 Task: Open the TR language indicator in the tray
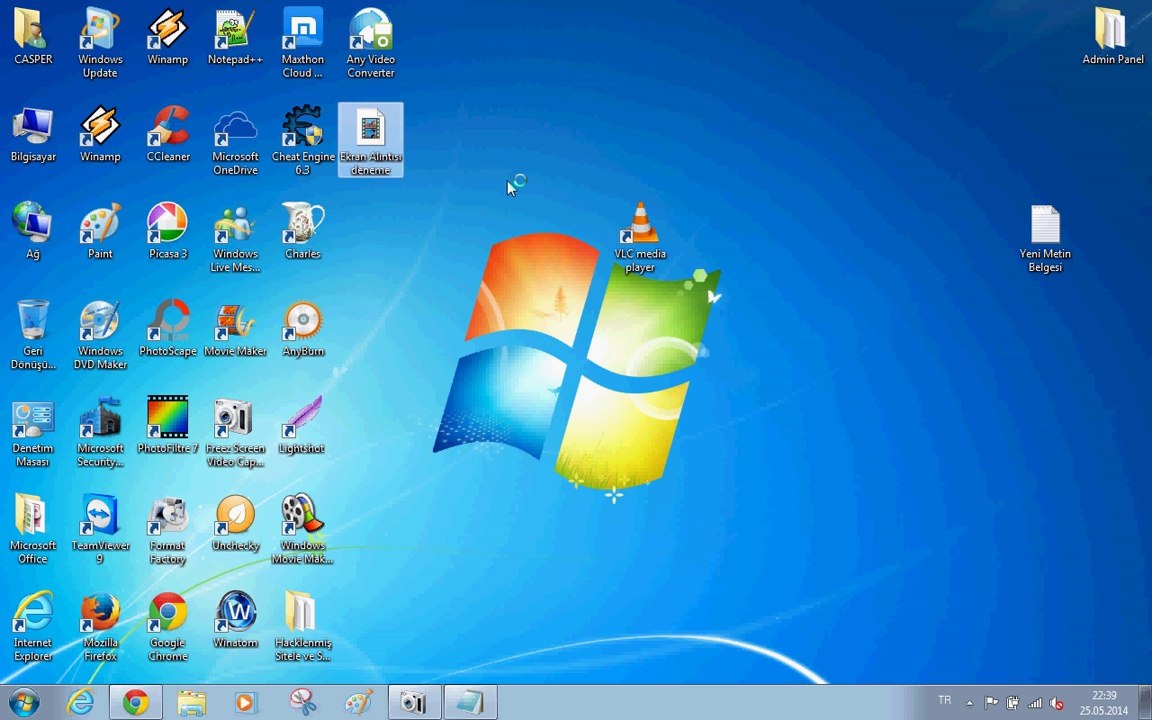[945, 700]
